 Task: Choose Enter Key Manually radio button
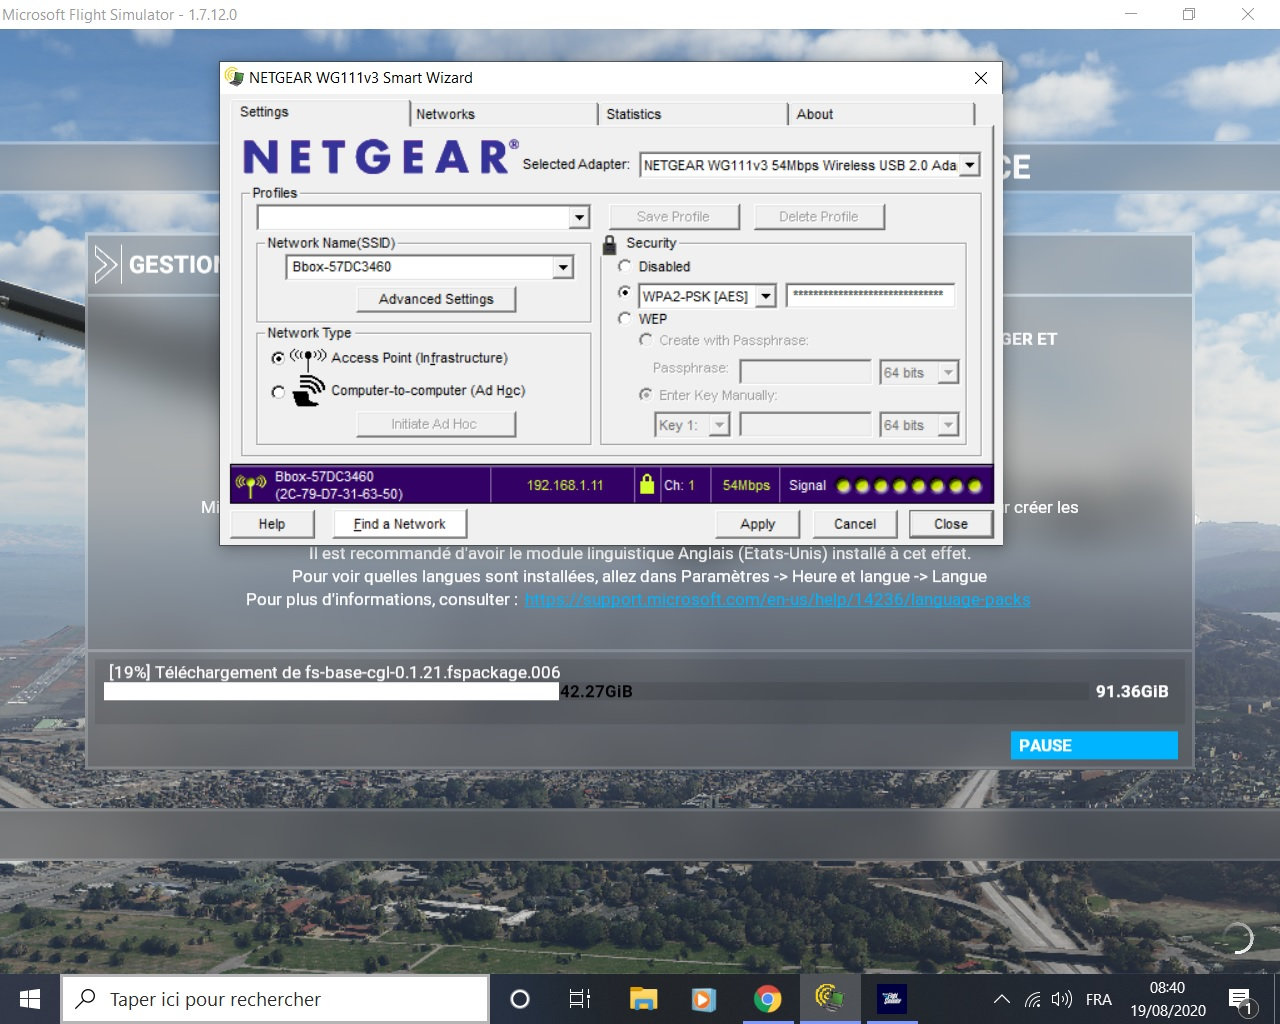tap(646, 395)
